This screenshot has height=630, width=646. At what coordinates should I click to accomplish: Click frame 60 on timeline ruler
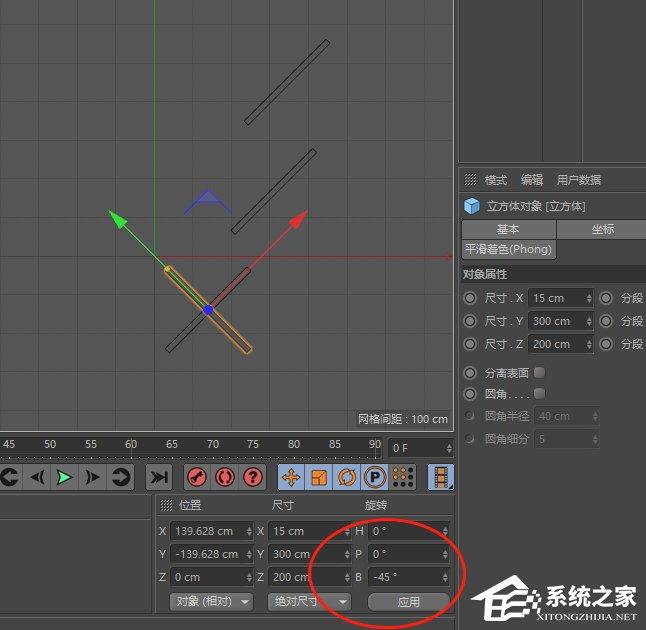(x=131, y=444)
